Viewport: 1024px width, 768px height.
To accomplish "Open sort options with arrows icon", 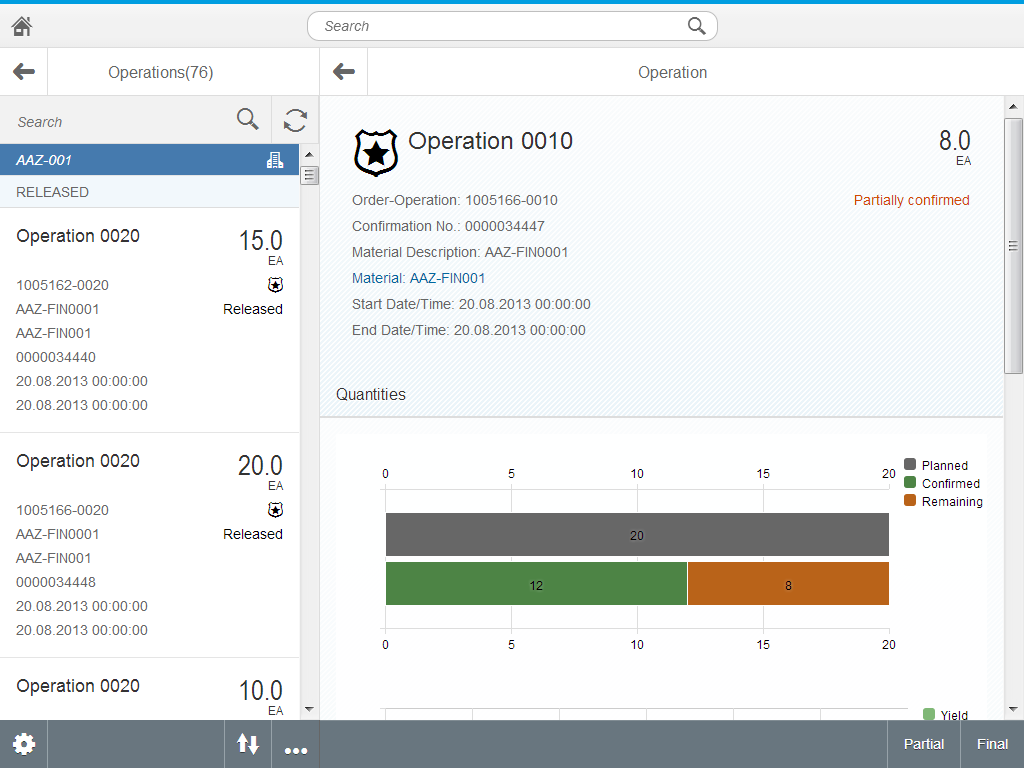I will tap(248, 744).
